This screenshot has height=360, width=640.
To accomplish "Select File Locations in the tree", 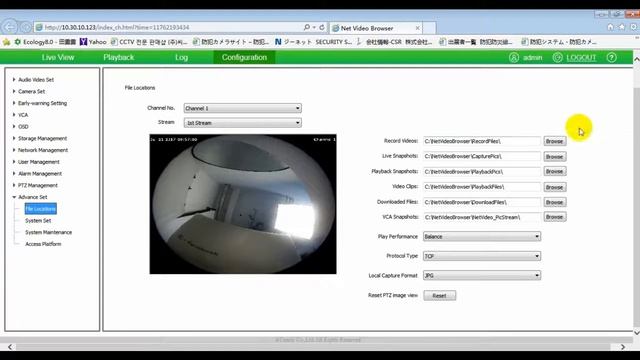I will point(40,209).
